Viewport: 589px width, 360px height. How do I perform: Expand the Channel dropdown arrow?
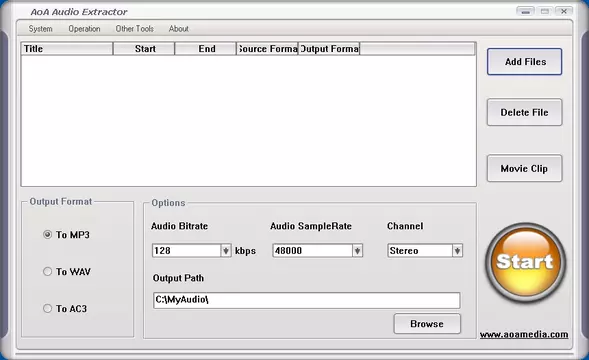pos(457,251)
